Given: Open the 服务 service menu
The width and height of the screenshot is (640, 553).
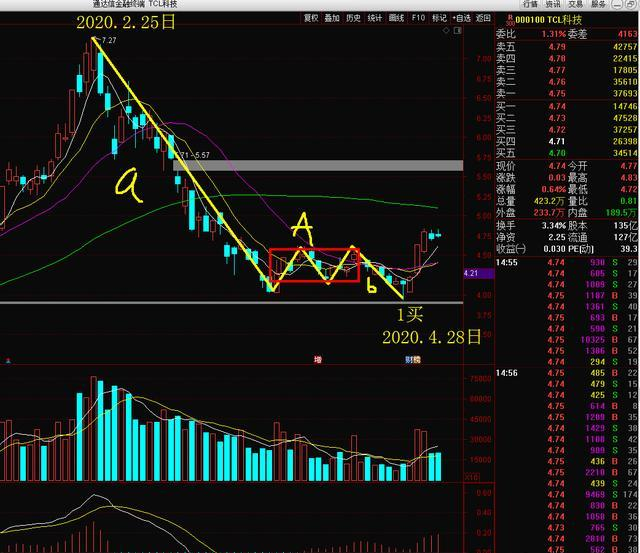Looking at the screenshot, I should pyautogui.click(x=598, y=4).
